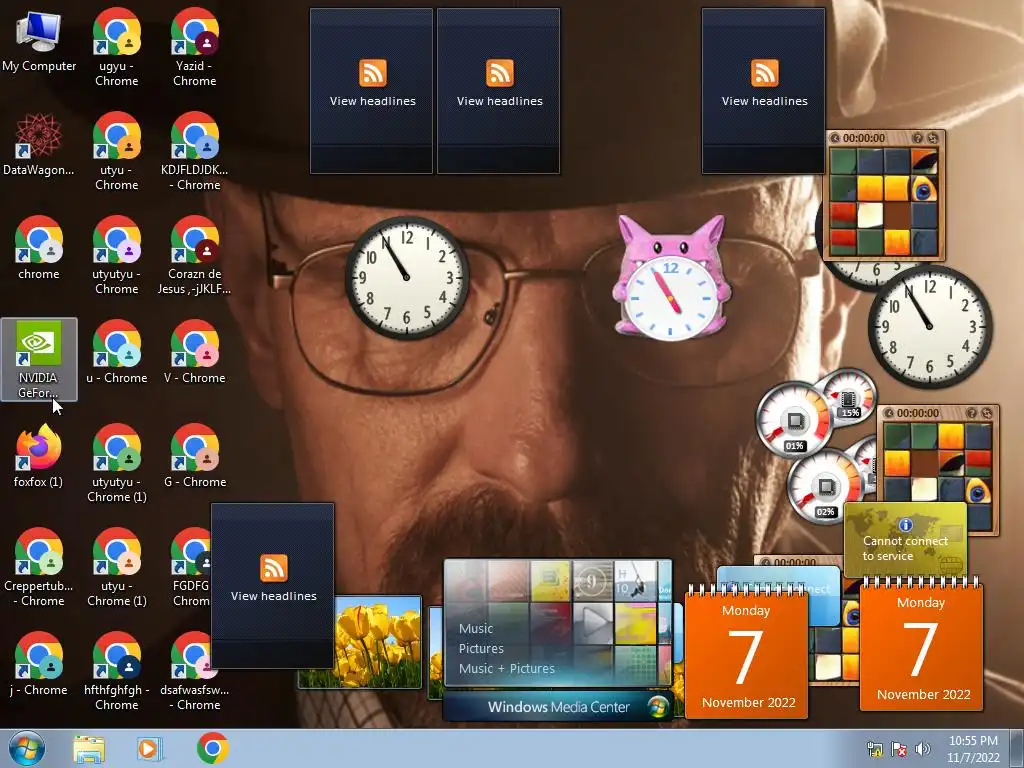Click the CPU meter gadget showing 02%
Screen dimensions: 1024x768
tap(824, 487)
